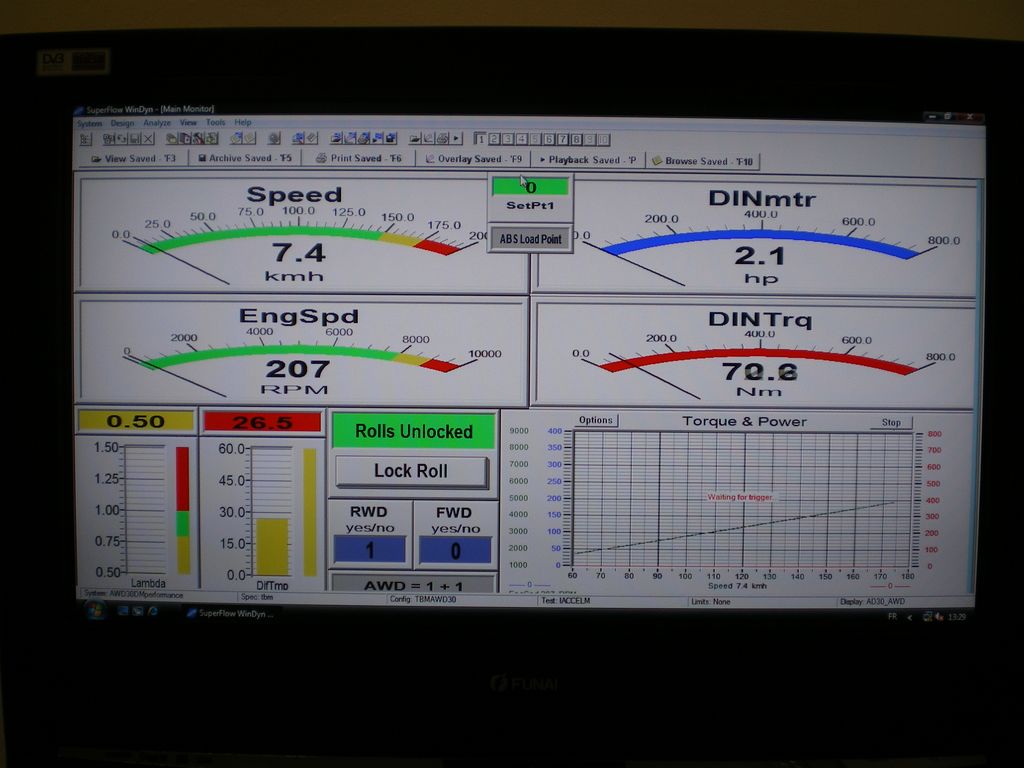Open the Analyze menu
The width and height of the screenshot is (1024, 768).
(x=157, y=123)
